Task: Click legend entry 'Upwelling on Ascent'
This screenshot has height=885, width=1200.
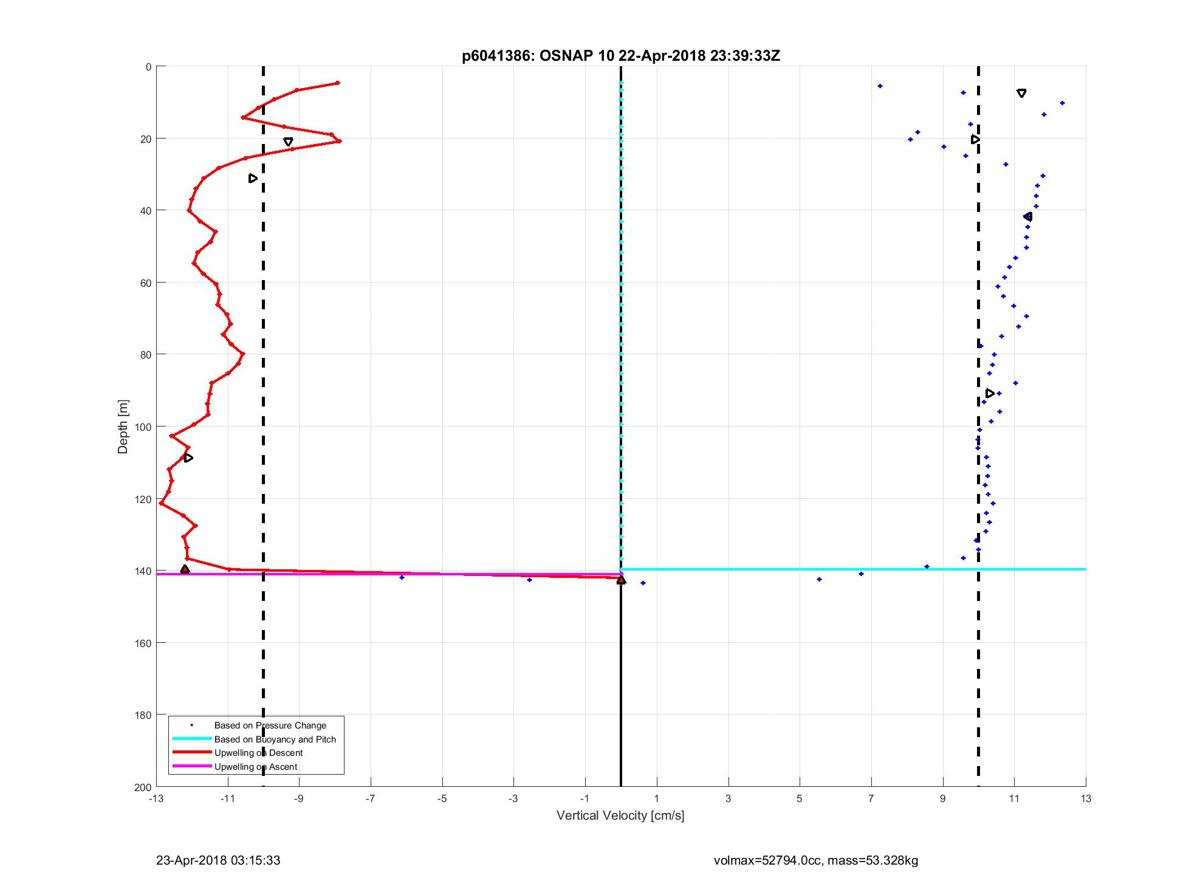Action: 255,766
